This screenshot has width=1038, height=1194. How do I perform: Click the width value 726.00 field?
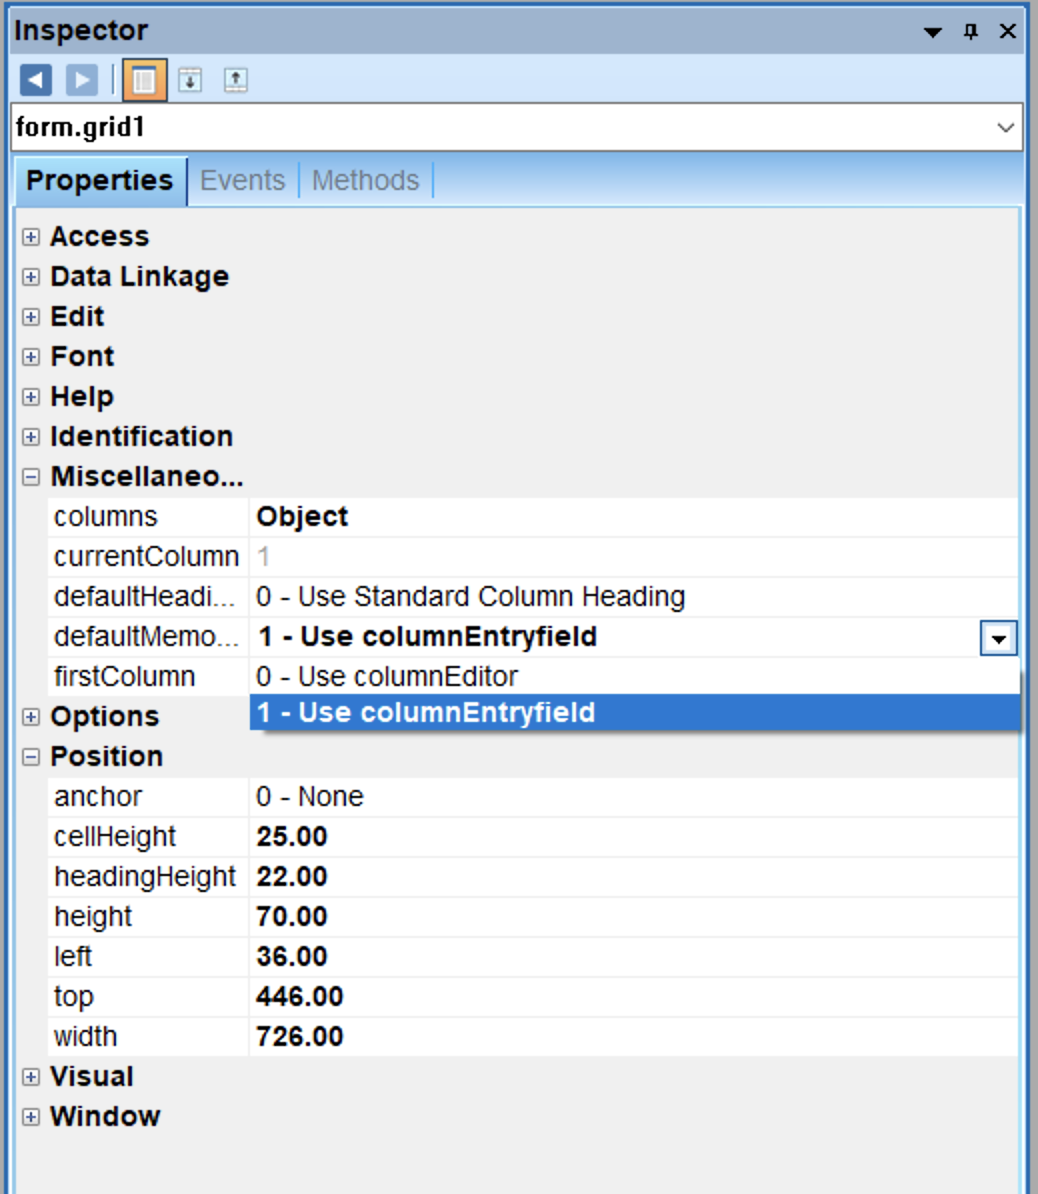632,1037
